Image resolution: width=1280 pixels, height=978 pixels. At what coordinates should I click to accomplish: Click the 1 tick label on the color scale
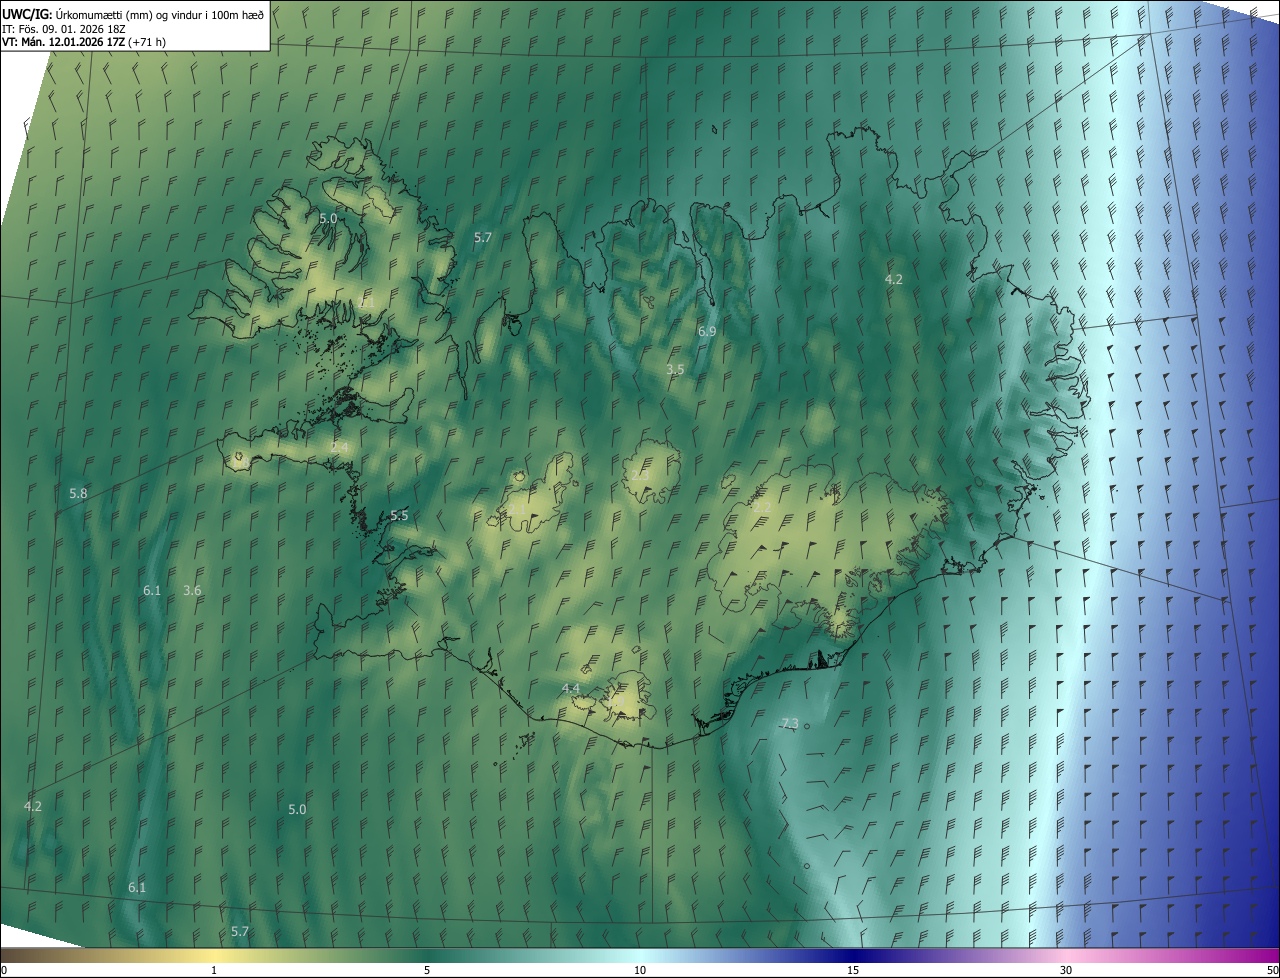click(x=214, y=970)
